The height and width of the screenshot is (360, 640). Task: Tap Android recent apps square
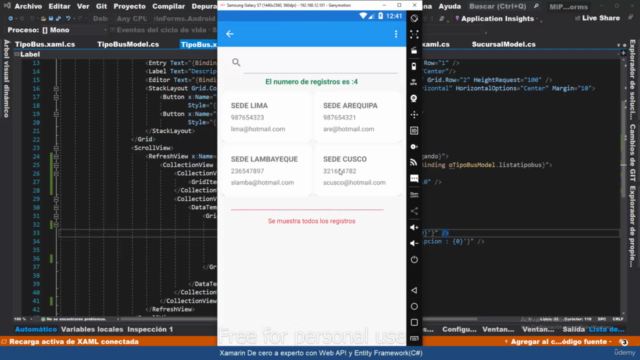[x=414, y=322]
